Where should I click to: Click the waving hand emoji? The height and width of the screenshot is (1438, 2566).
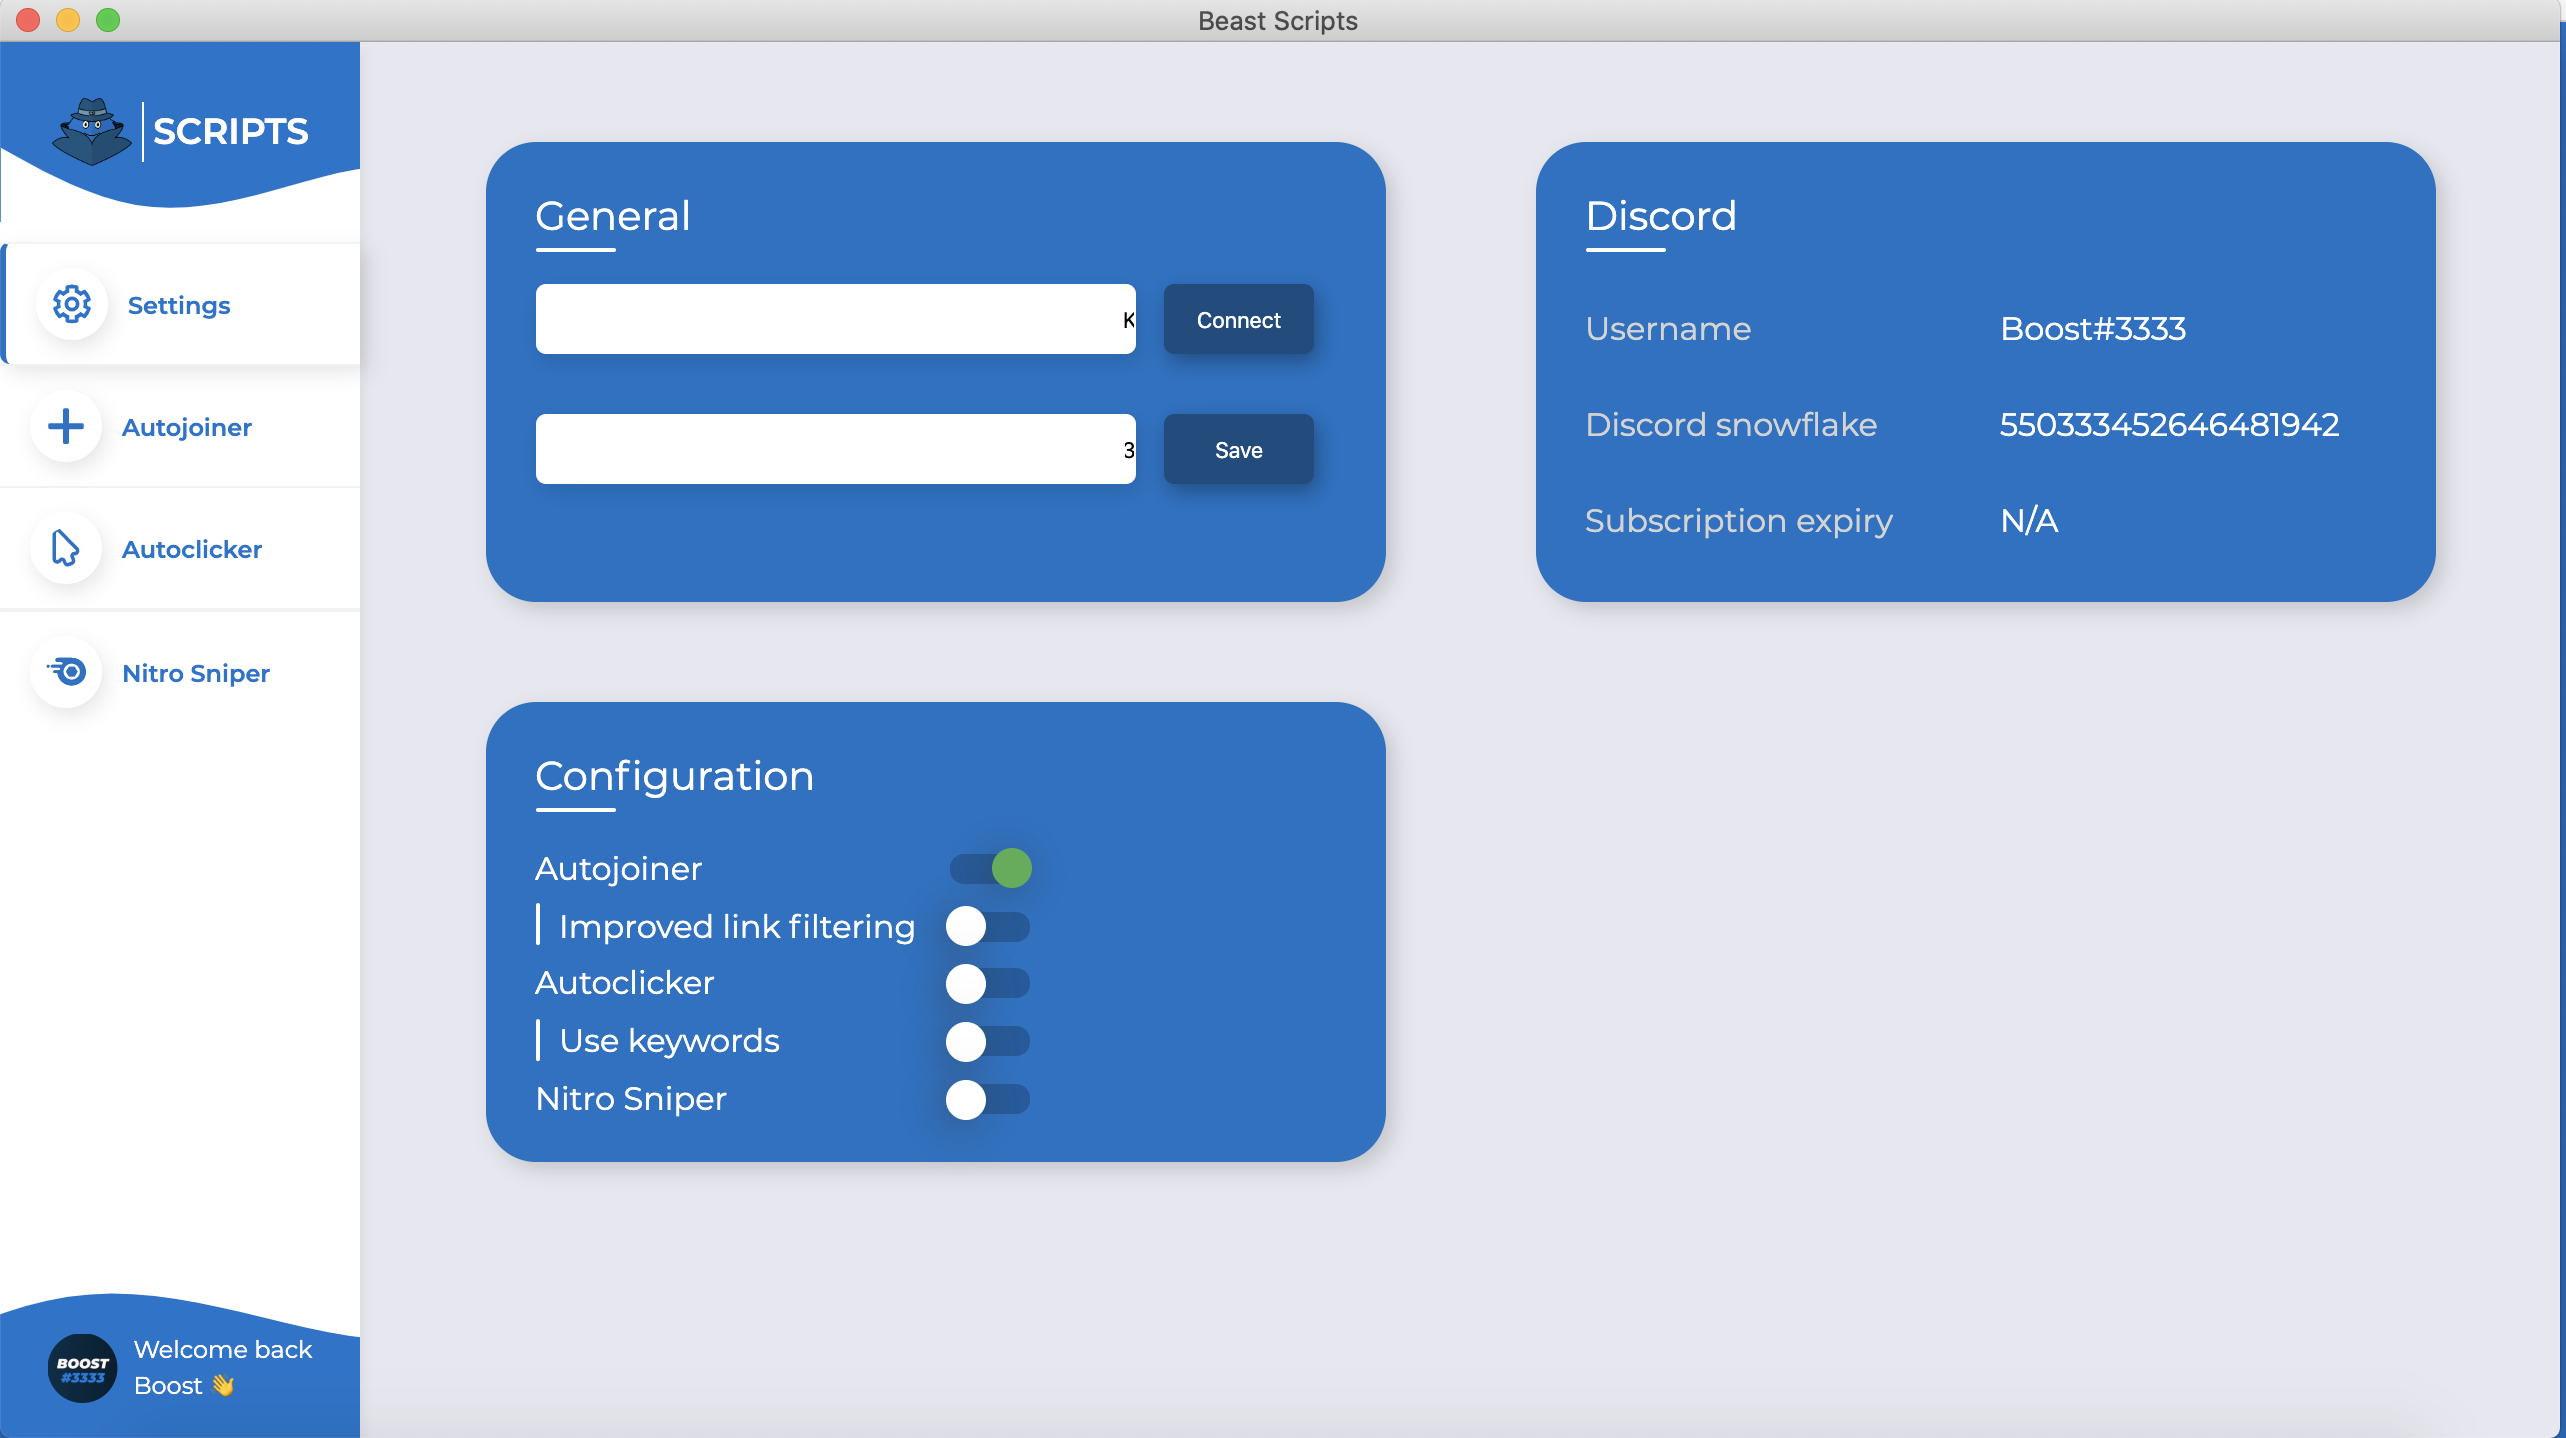pyautogui.click(x=222, y=1386)
